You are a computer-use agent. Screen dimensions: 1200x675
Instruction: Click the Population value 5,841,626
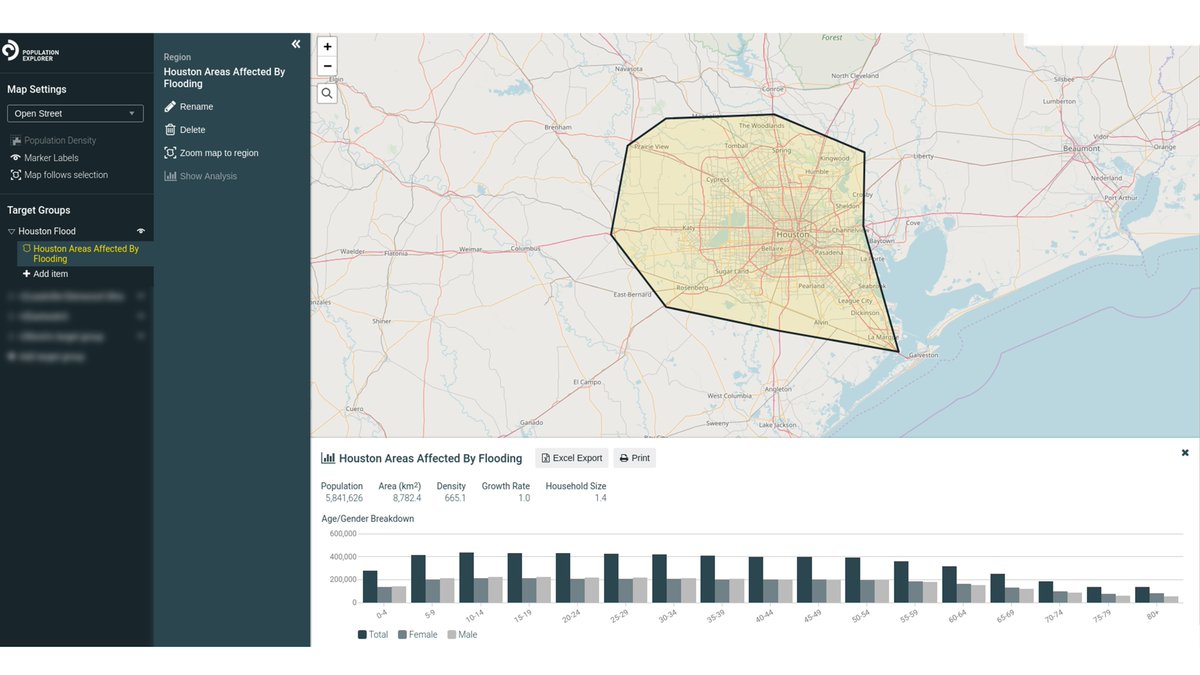342,498
